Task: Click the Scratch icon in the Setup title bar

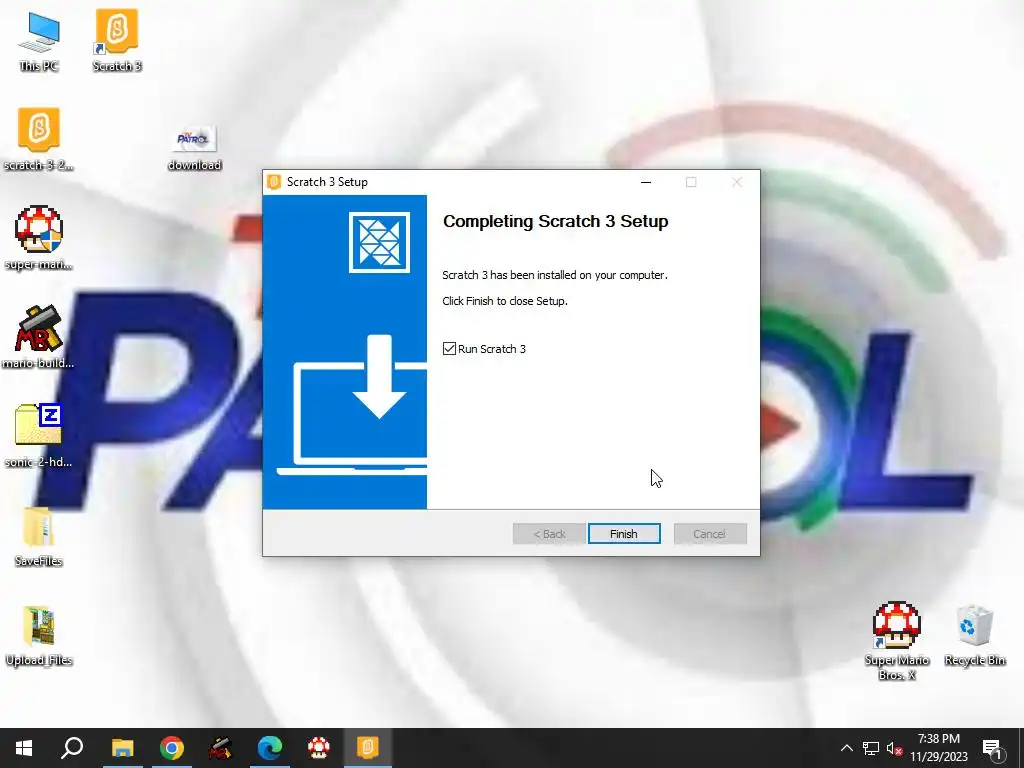Action: 274,182
